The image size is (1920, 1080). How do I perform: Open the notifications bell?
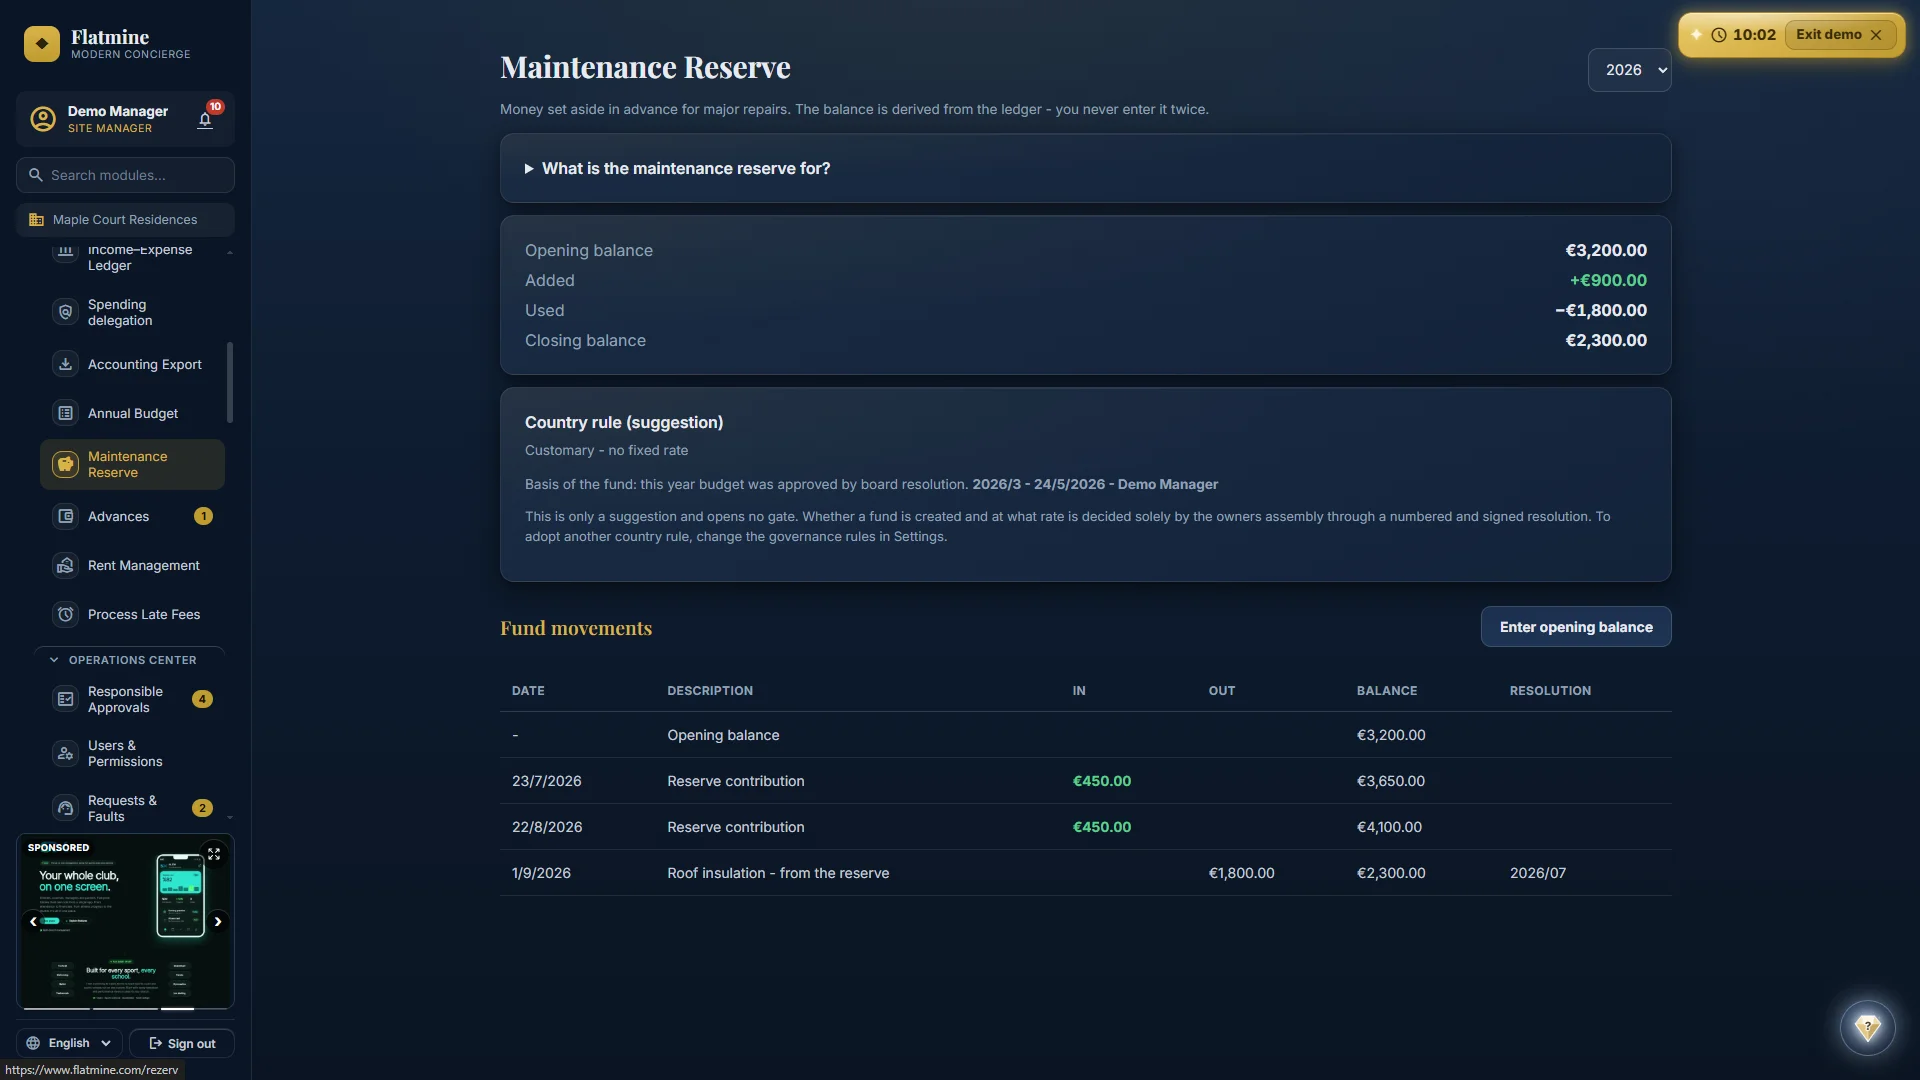(x=205, y=121)
